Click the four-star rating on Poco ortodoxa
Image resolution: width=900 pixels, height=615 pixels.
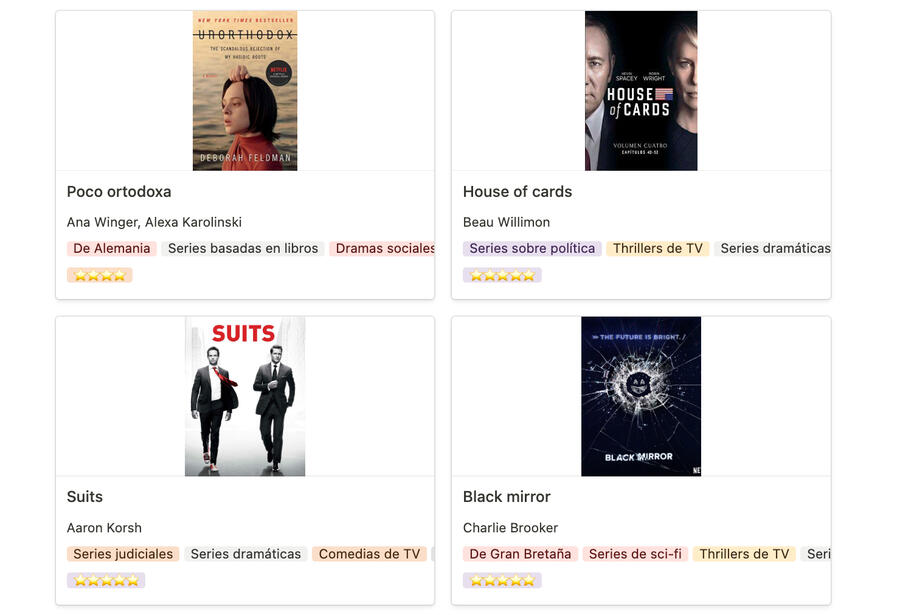coord(100,276)
